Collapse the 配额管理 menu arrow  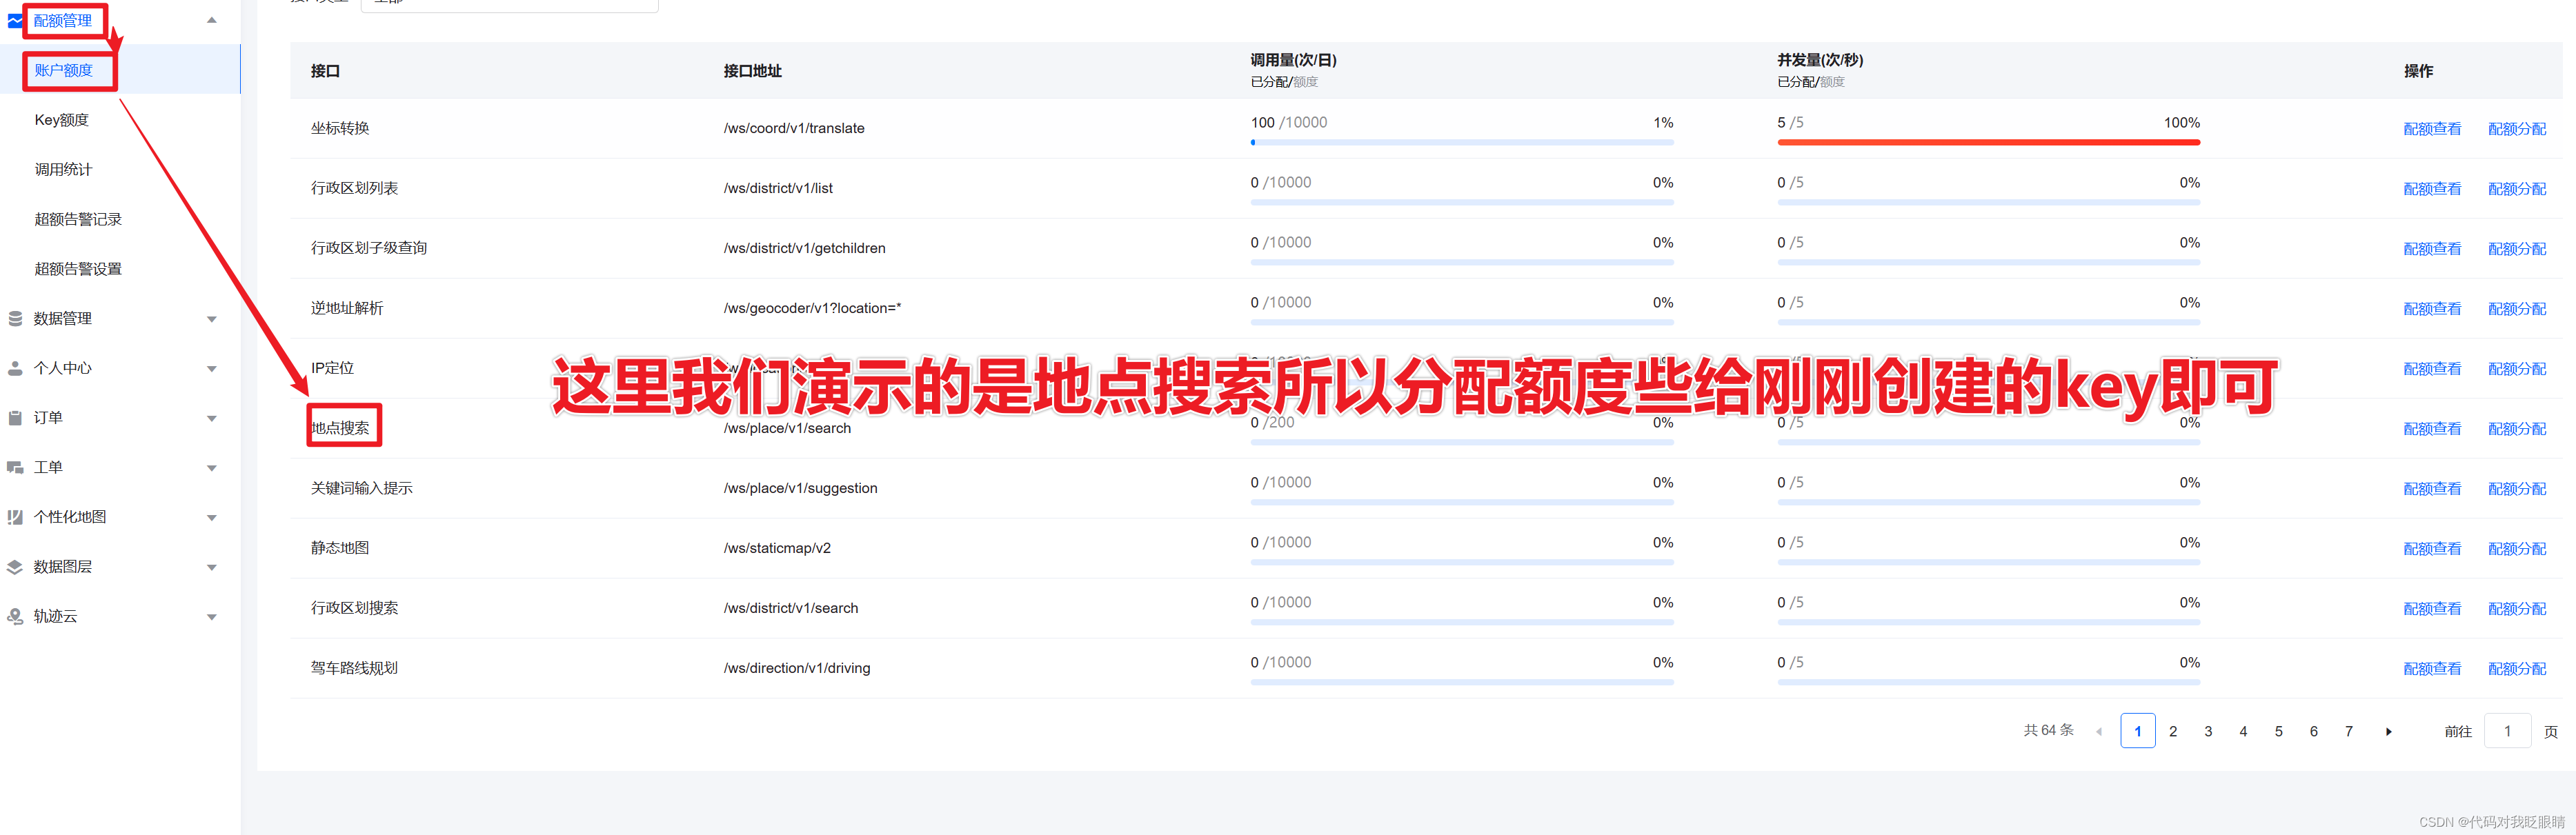click(211, 20)
